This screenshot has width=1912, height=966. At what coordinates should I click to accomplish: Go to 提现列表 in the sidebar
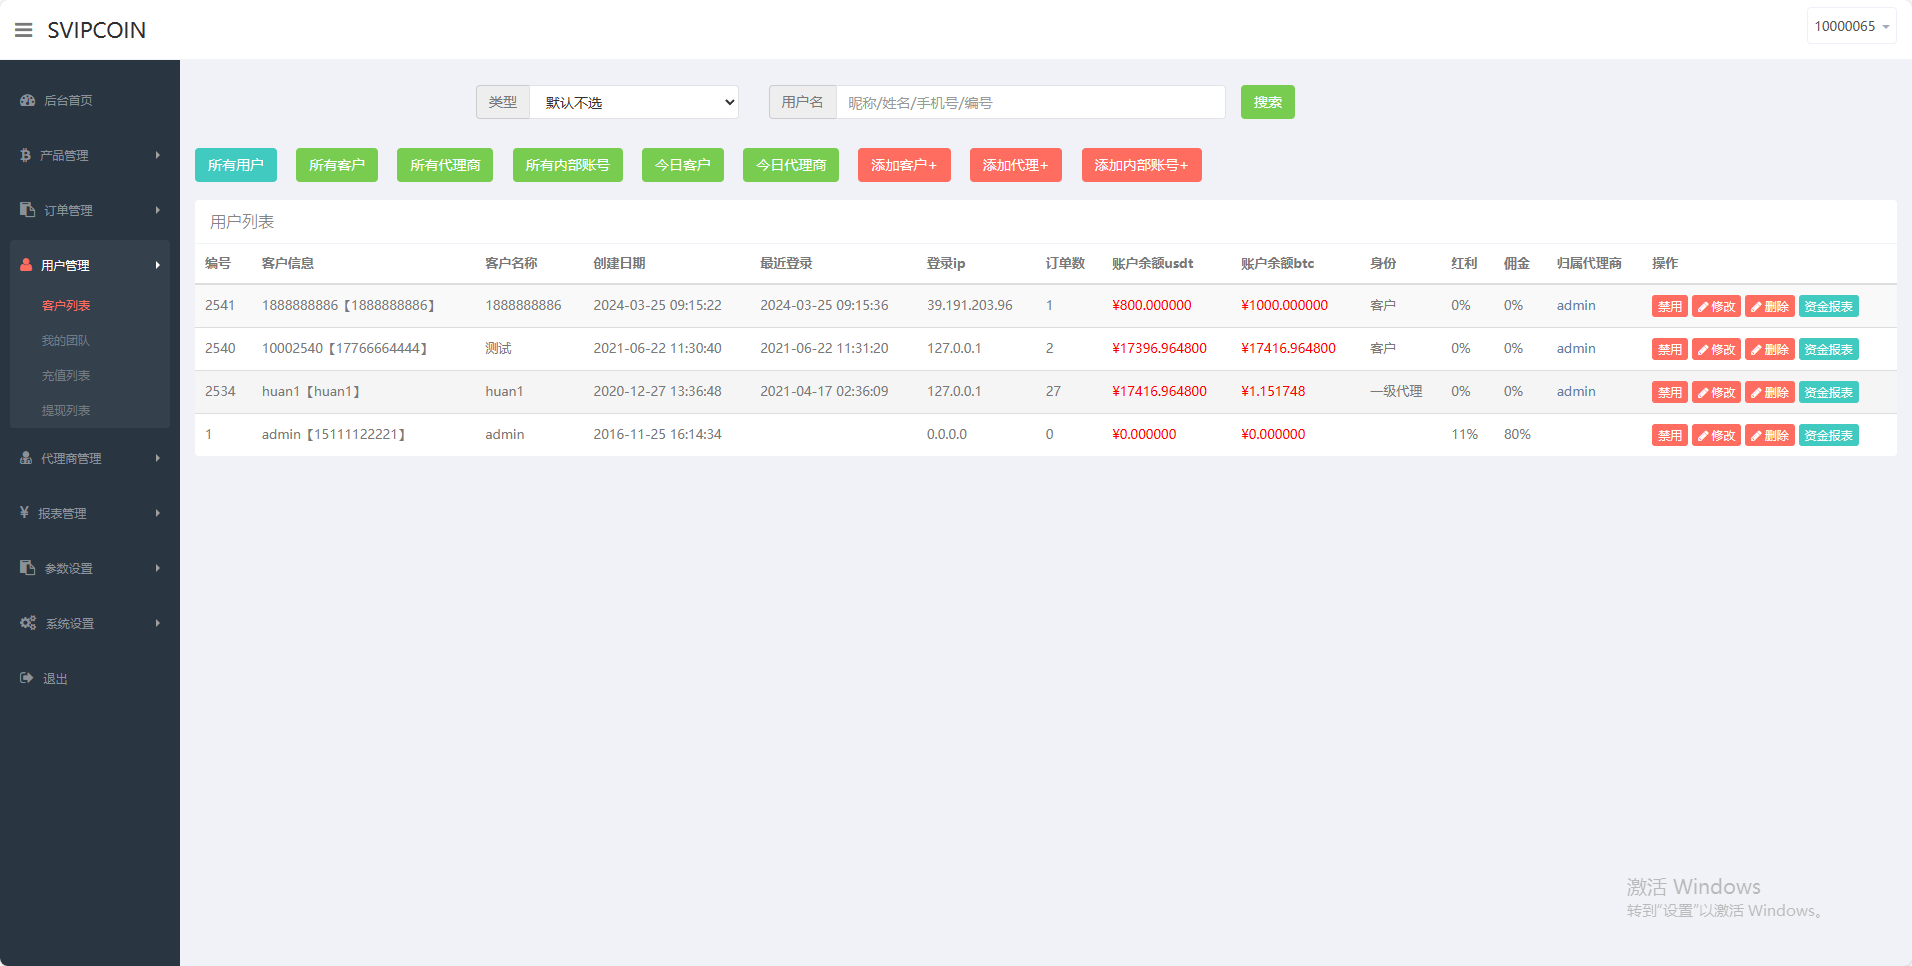click(x=66, y=410)
